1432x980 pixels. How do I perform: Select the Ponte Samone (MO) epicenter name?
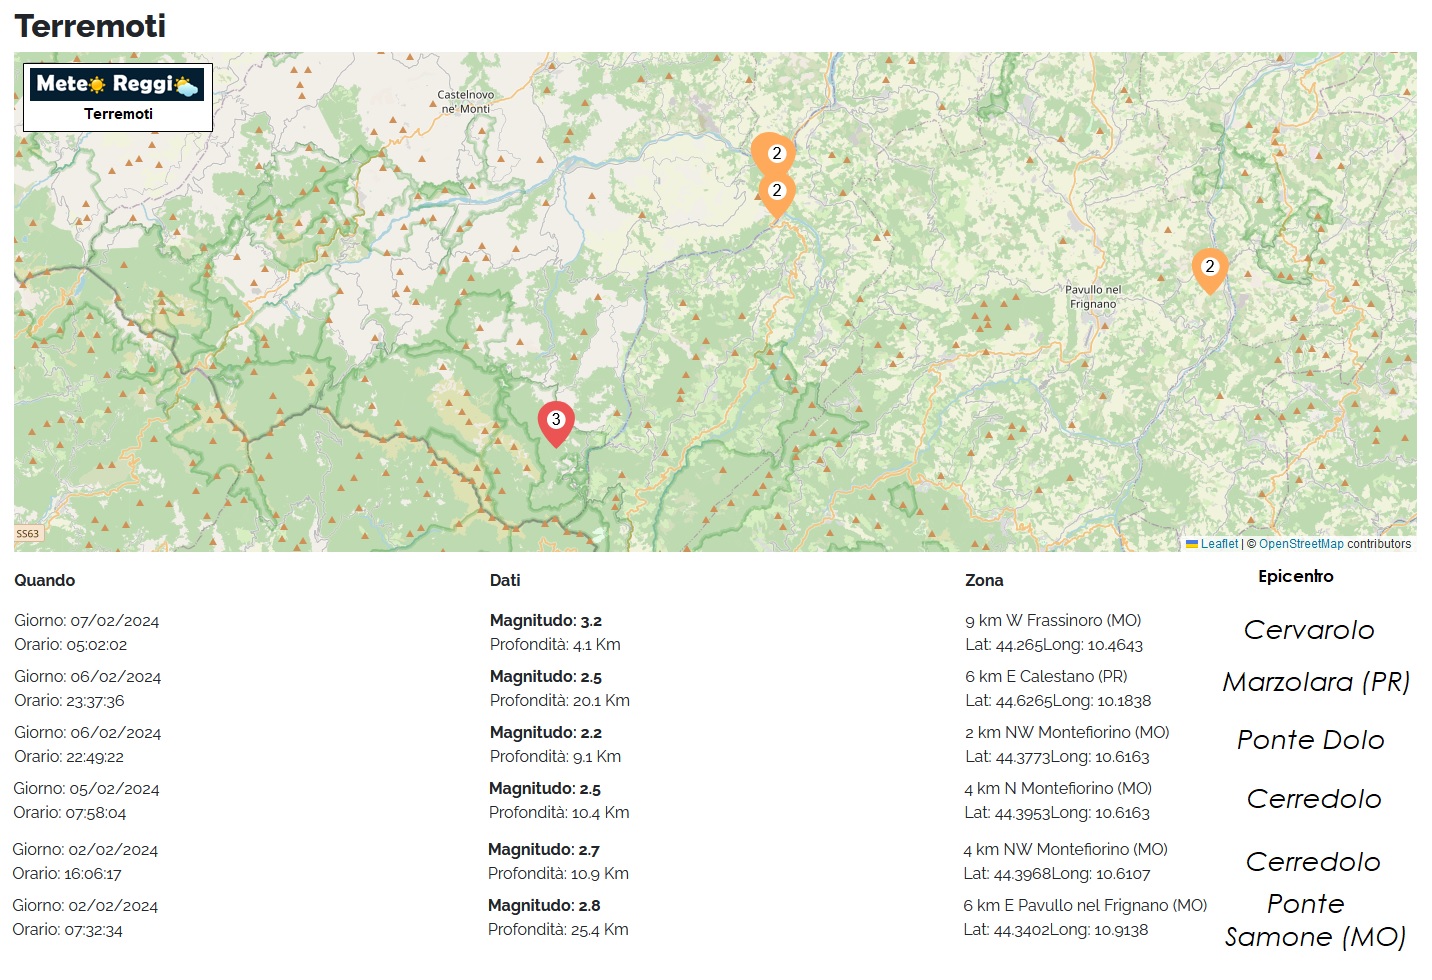coord(1314,921)
